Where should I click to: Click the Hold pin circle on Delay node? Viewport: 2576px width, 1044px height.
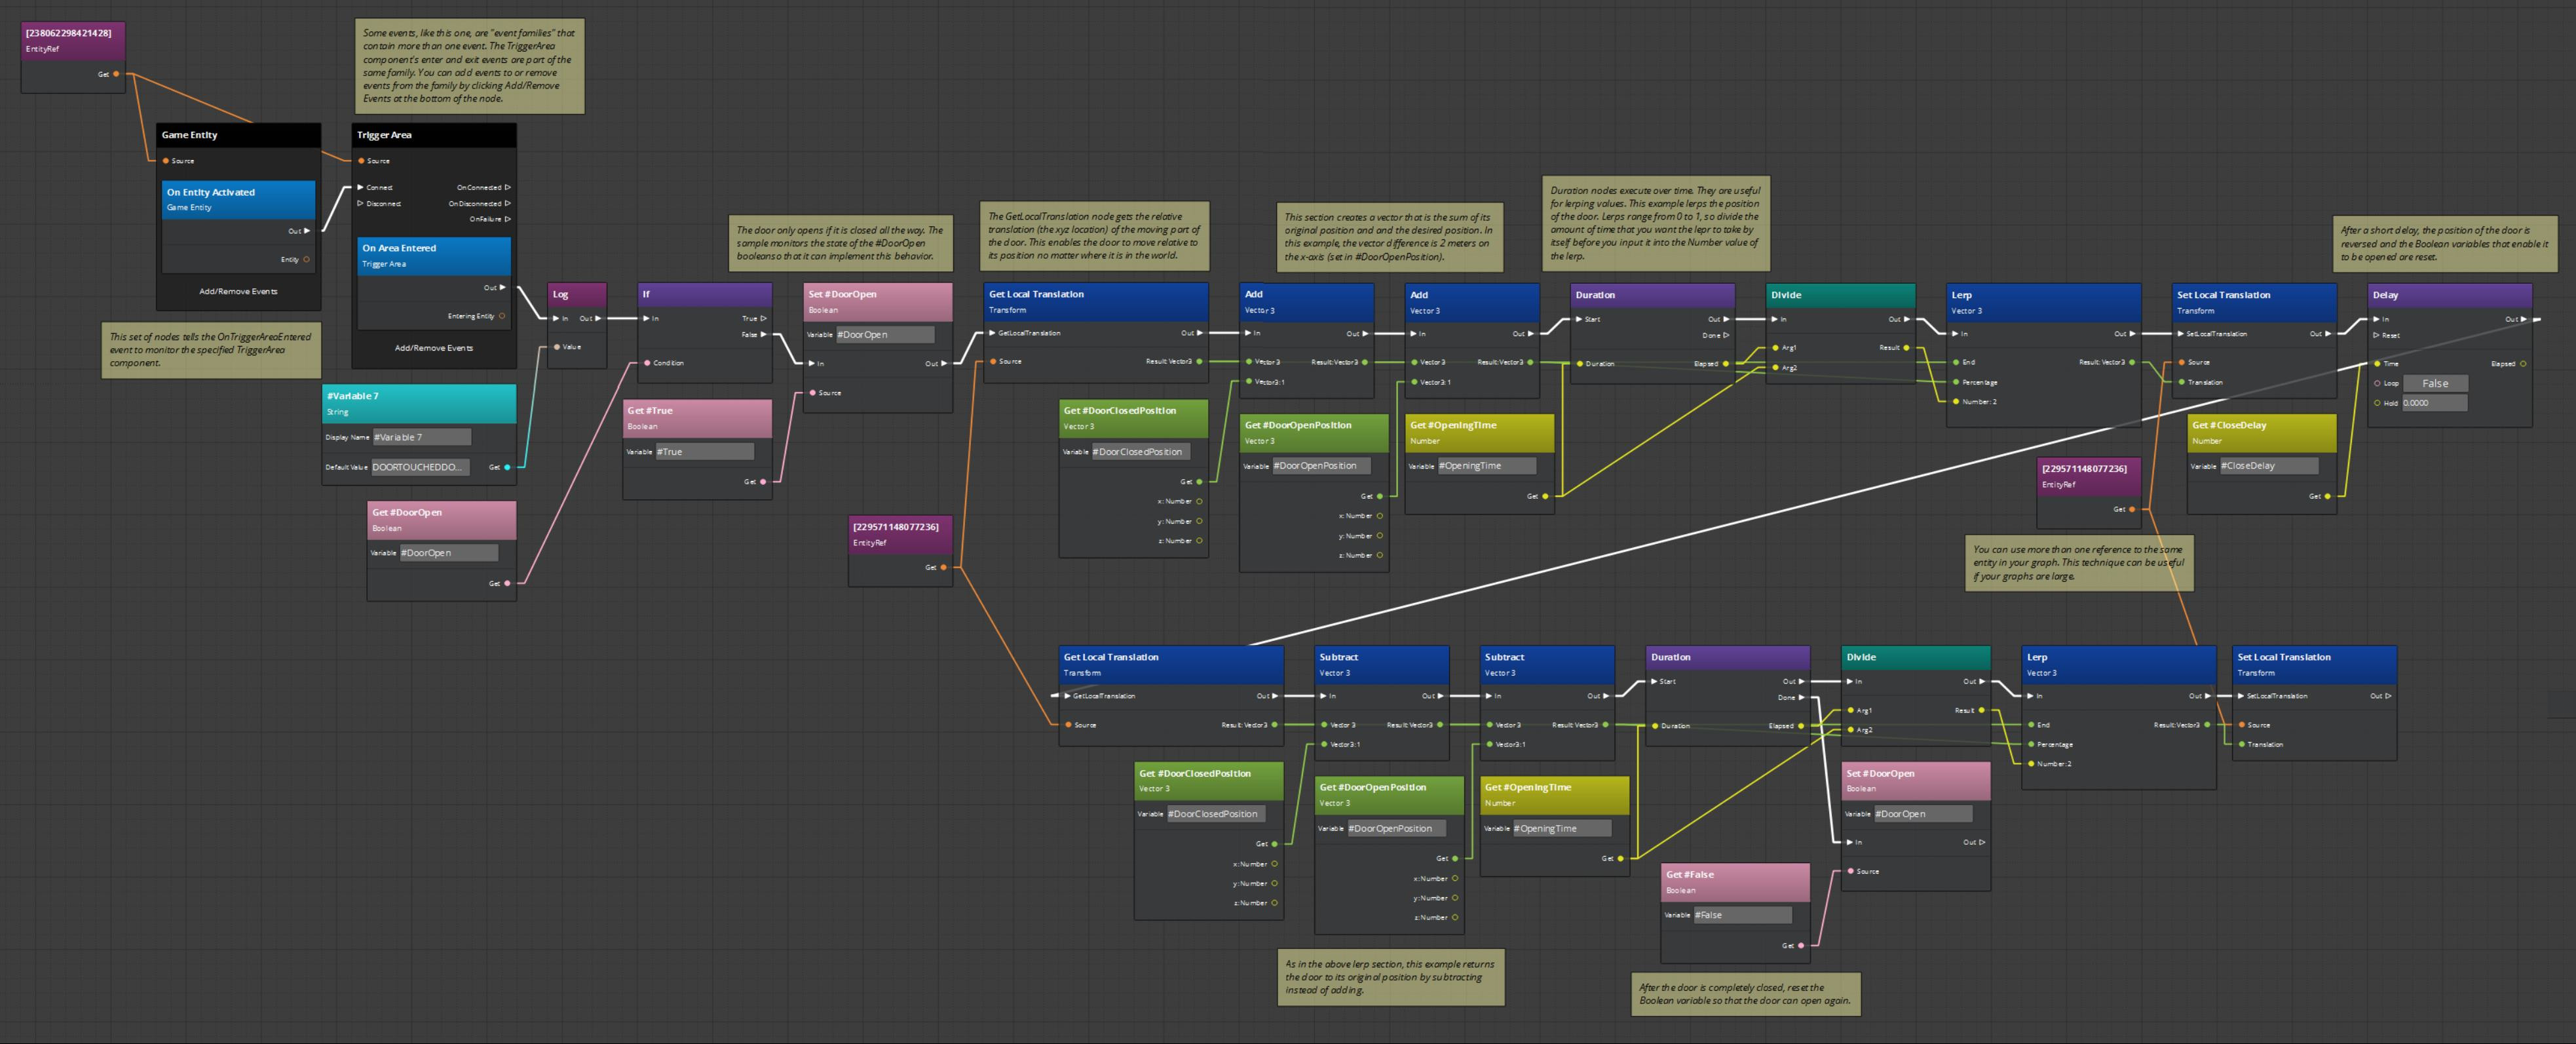[x=2377, y=403]
